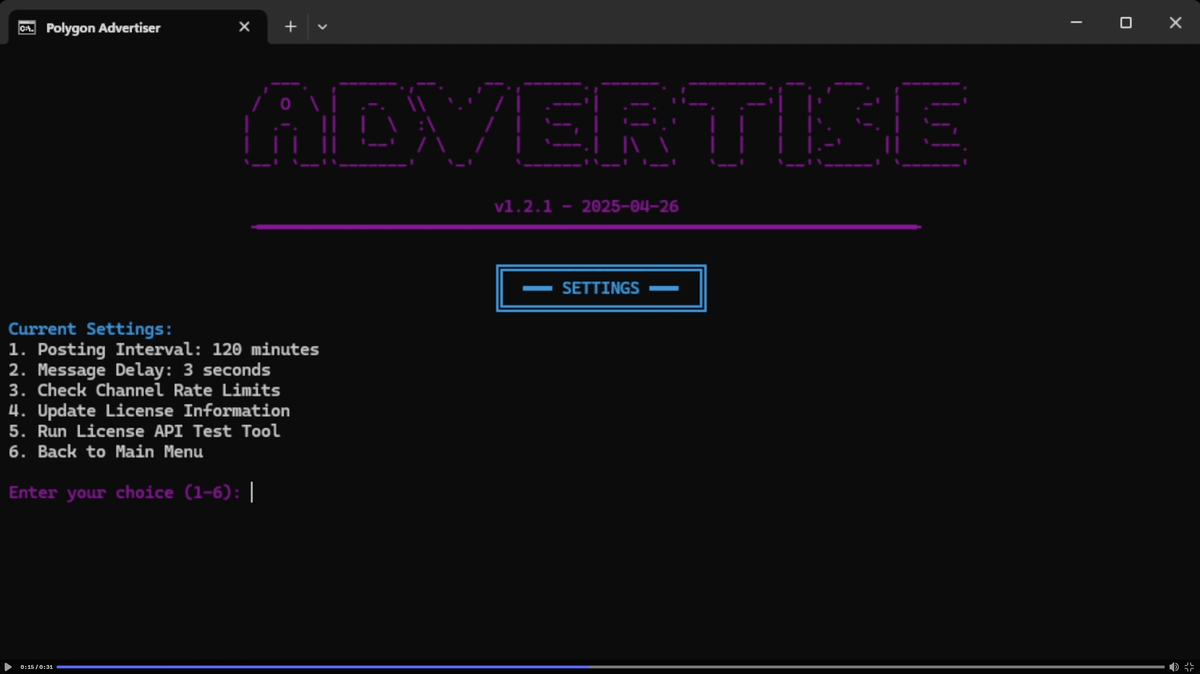
Task: Open the terminal tab dropdown chevron
Action: [322, 27]
